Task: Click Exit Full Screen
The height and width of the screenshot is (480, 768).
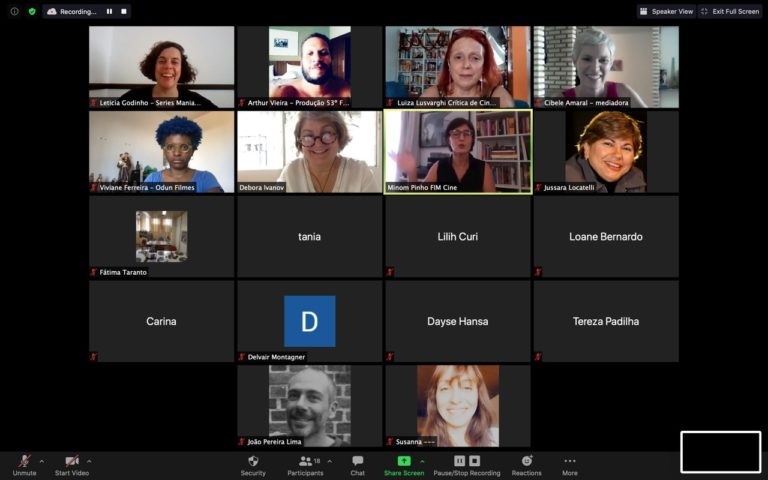Action: [x=730, y=12]
